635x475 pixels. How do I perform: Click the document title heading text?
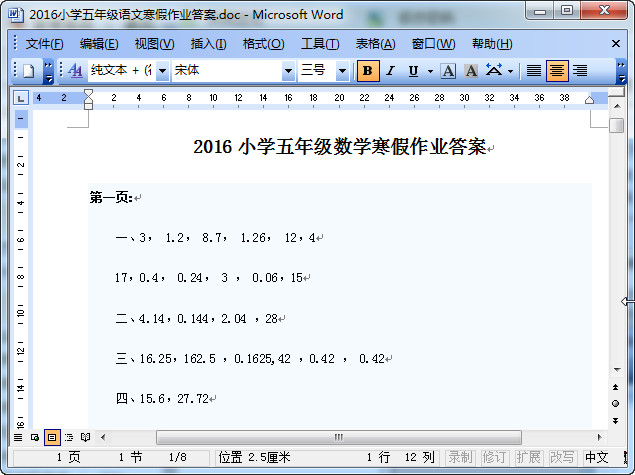pos(339,147)
